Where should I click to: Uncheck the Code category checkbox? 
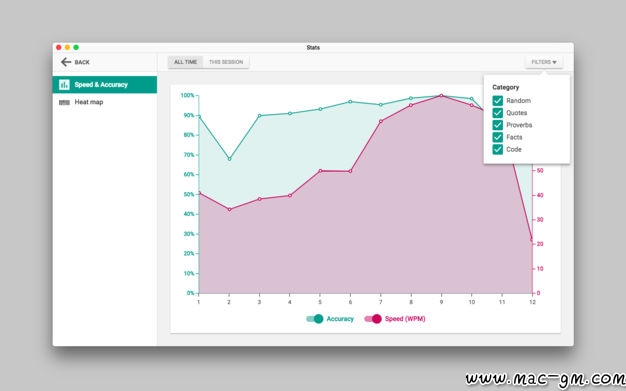click(497, 149)
